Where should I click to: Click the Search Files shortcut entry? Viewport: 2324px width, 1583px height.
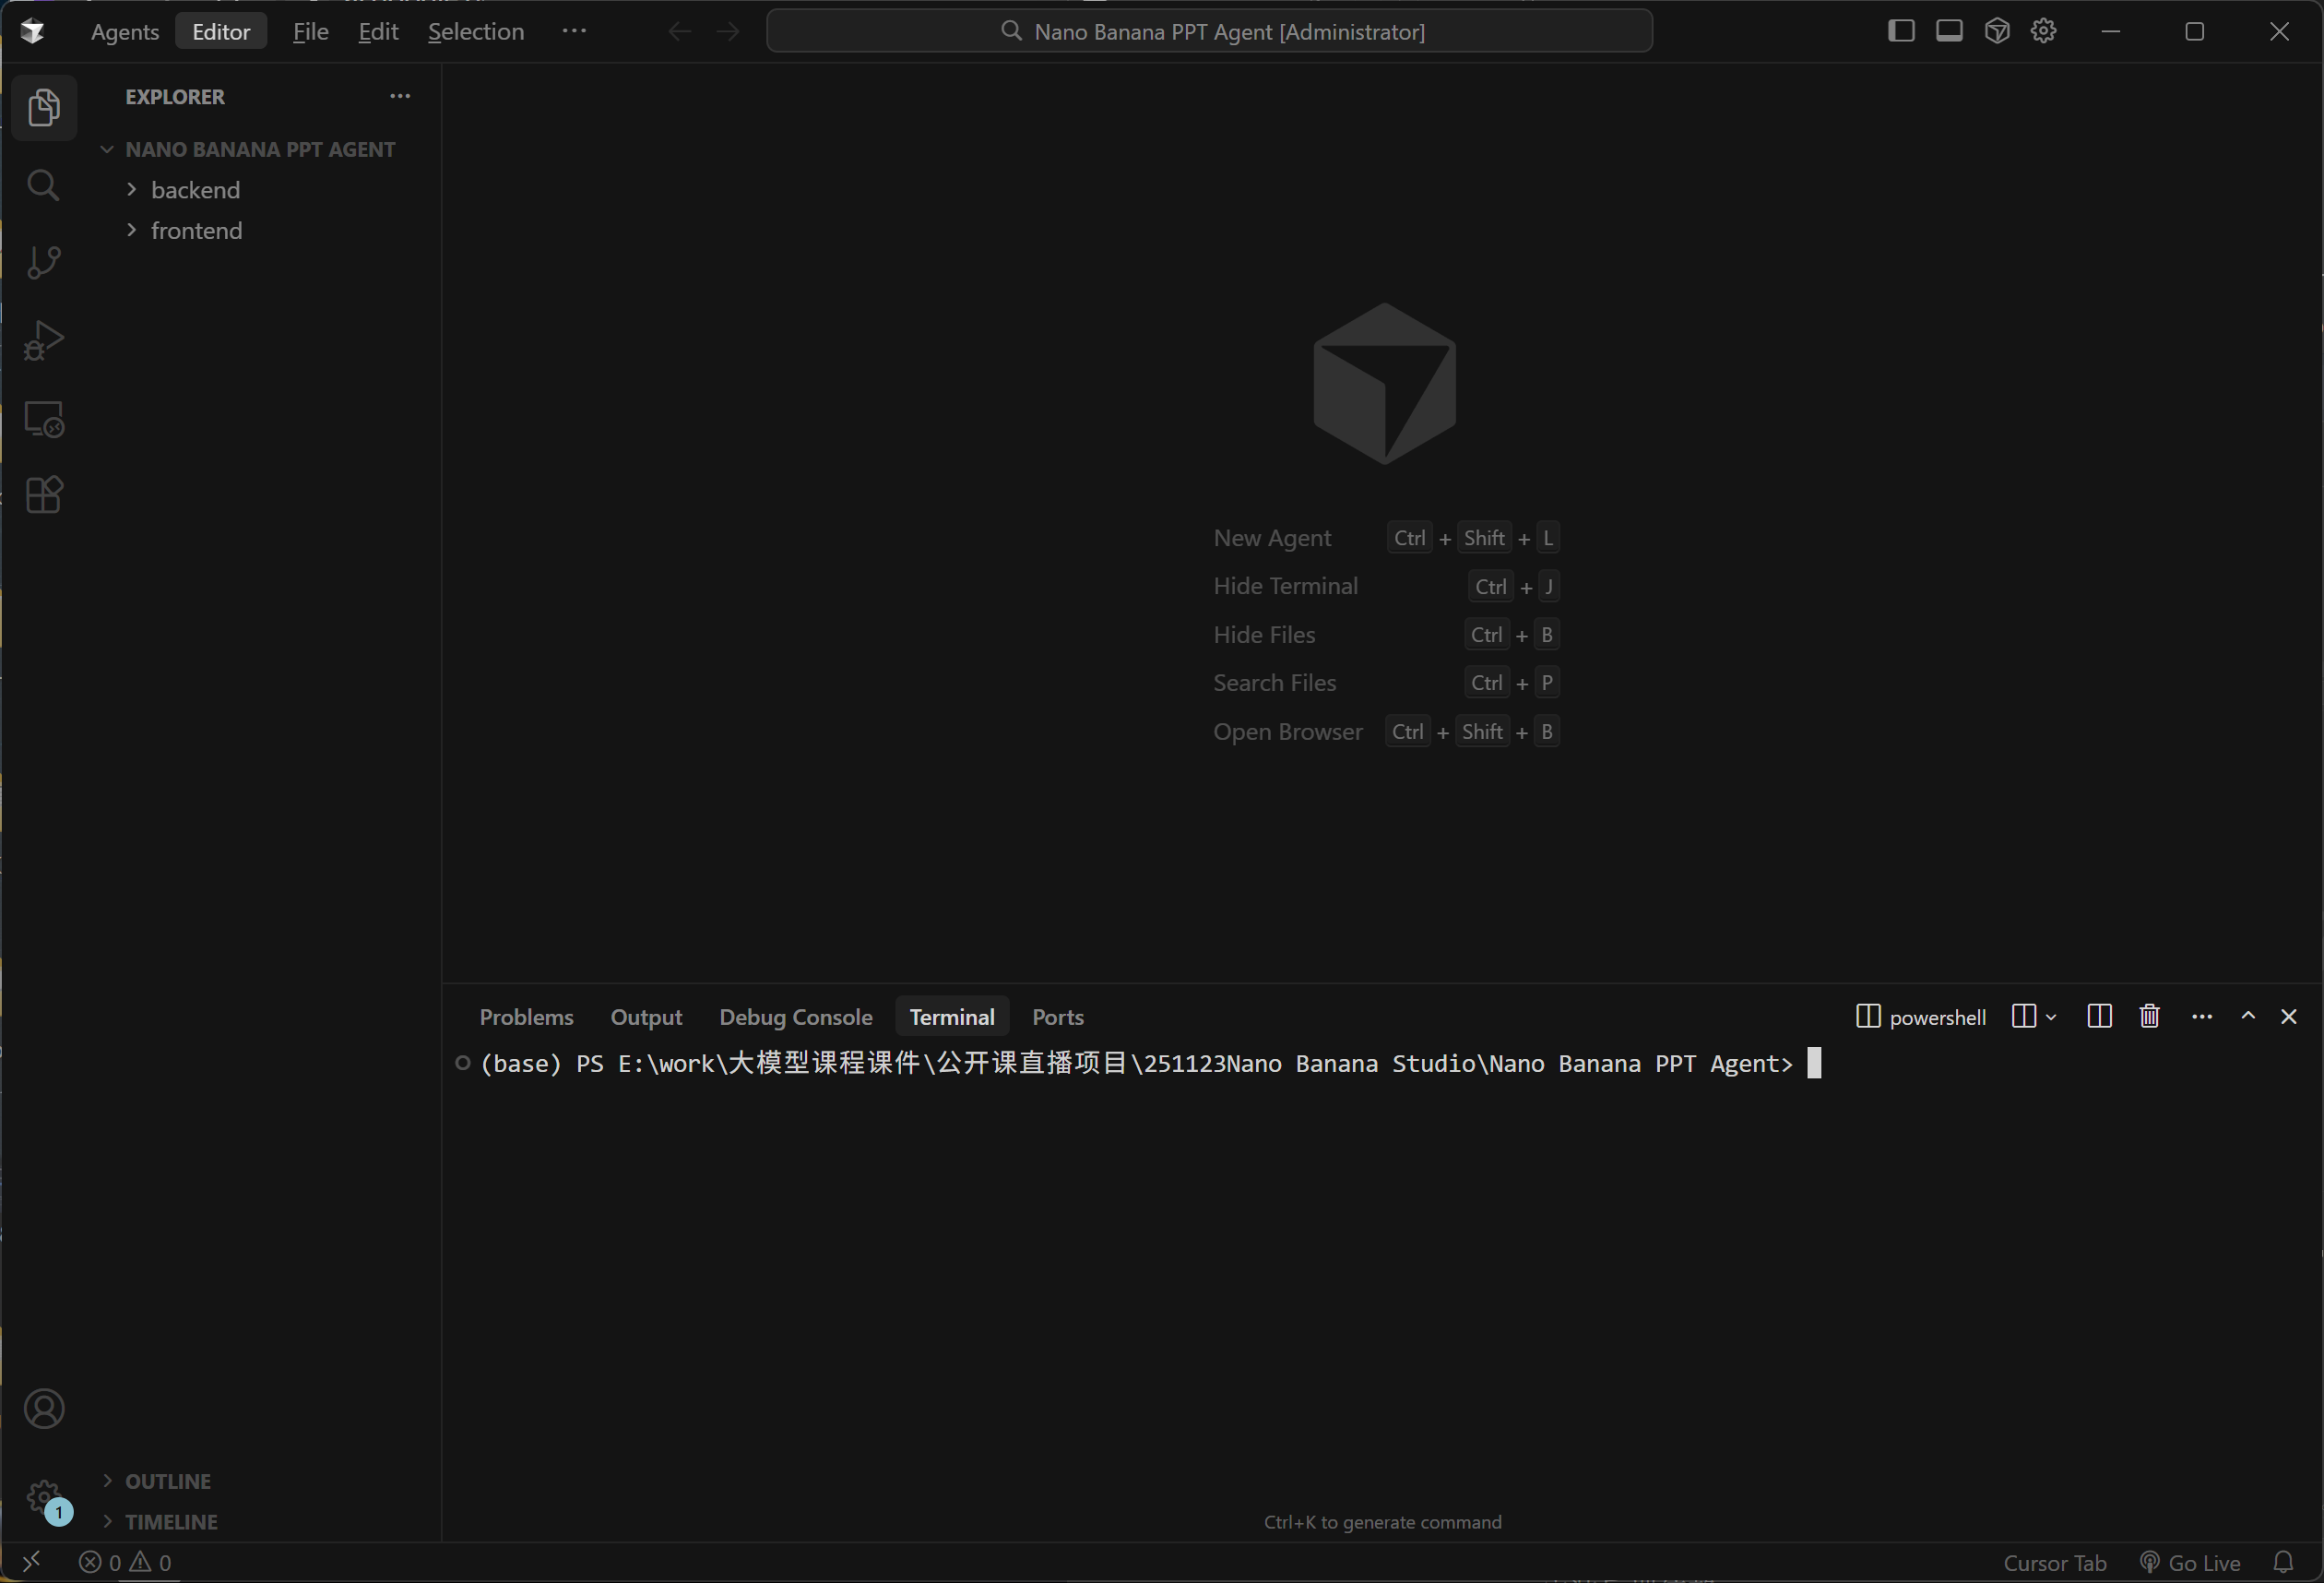[1386, 683]
